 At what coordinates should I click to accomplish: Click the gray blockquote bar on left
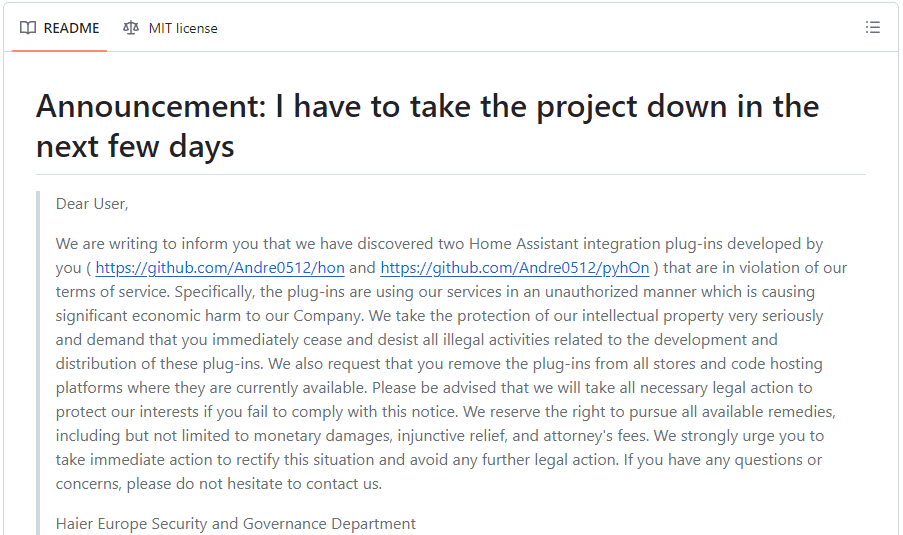tap(38, 360)
